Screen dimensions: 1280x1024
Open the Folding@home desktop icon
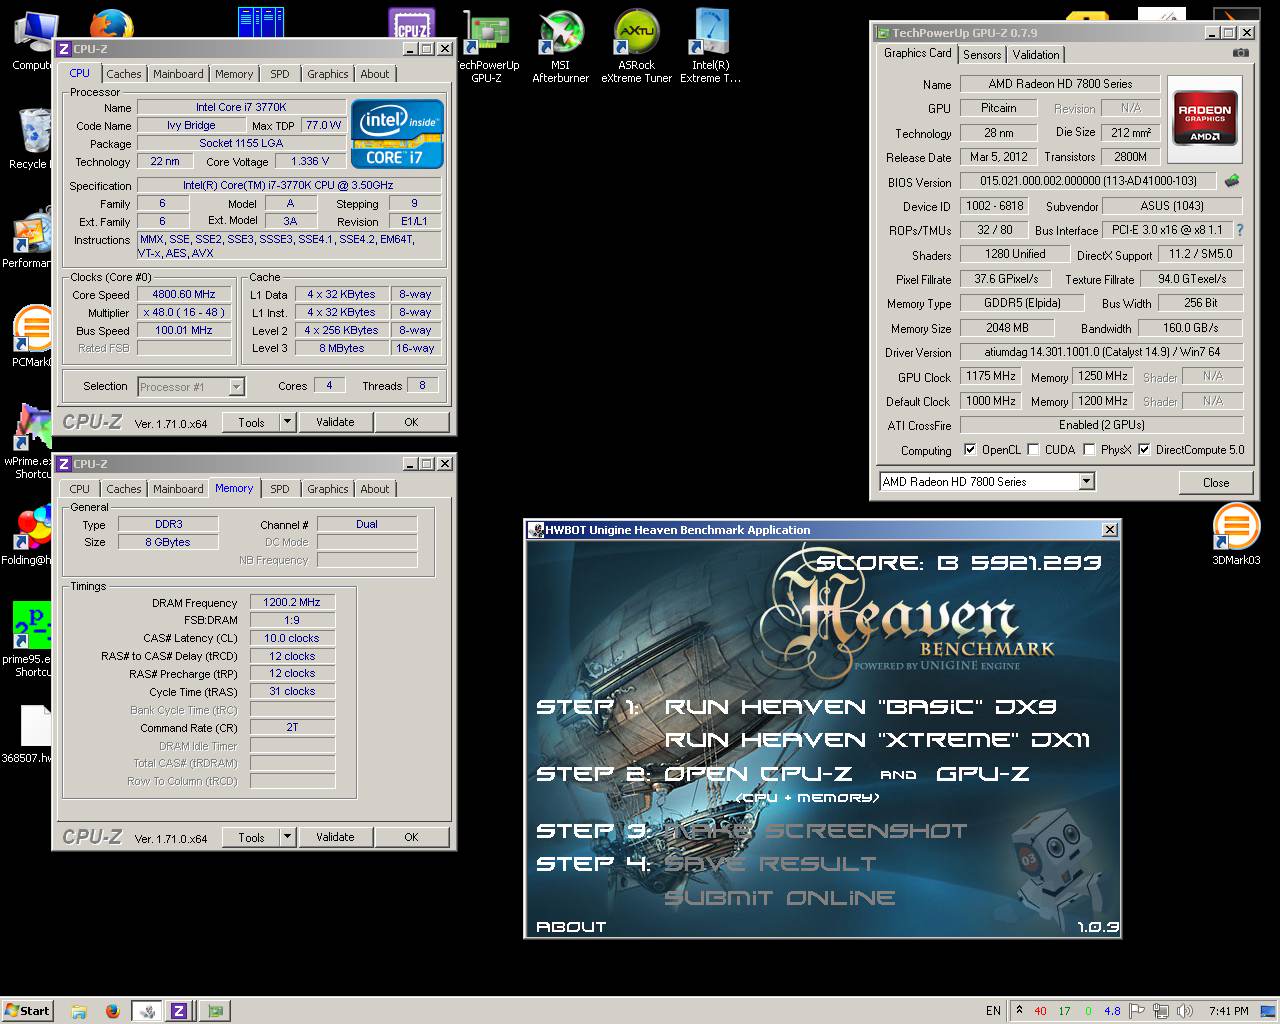tap(30, 536)
